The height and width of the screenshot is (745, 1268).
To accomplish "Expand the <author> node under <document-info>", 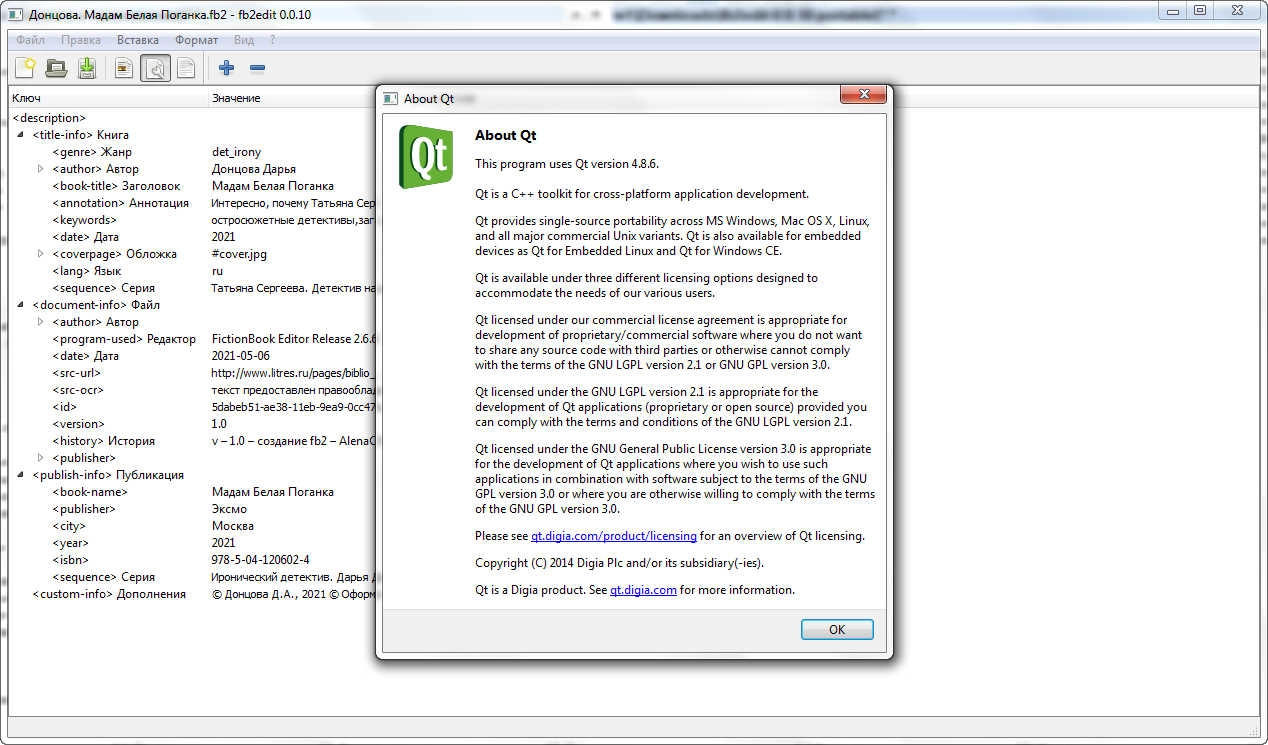I will (41, 321).
